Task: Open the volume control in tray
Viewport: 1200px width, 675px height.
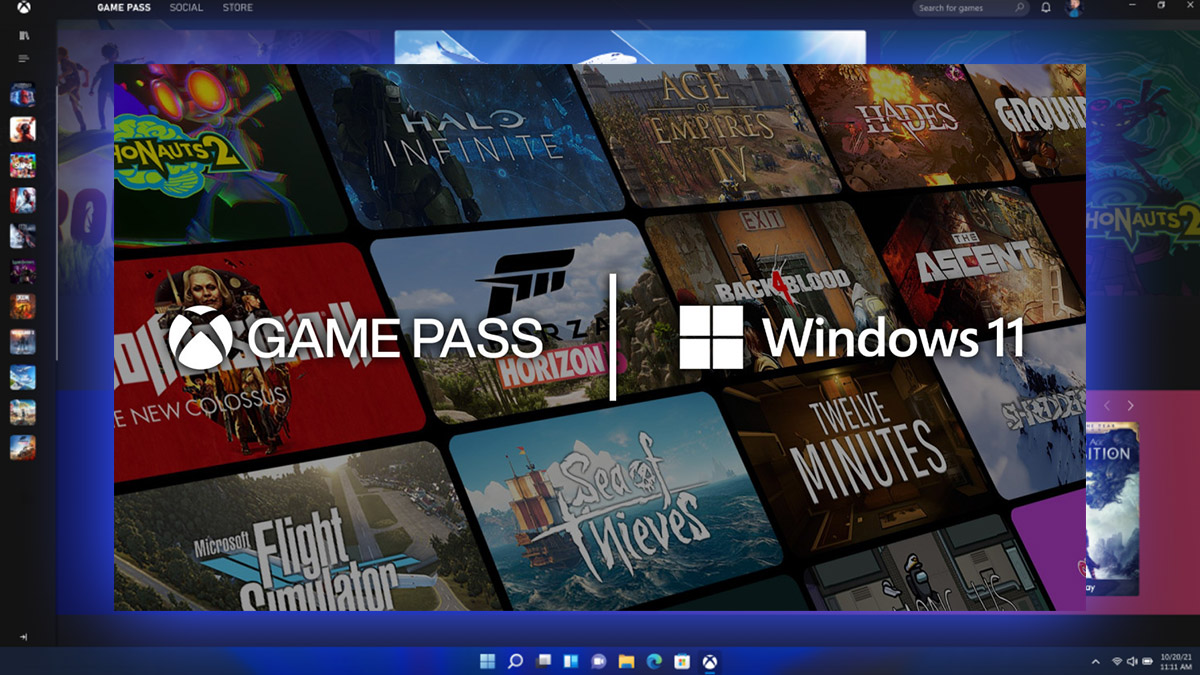Action: (1132, 662)
